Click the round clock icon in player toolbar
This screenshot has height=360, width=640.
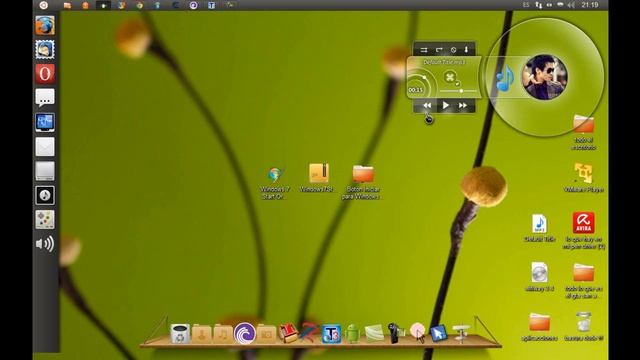[453, 50]
